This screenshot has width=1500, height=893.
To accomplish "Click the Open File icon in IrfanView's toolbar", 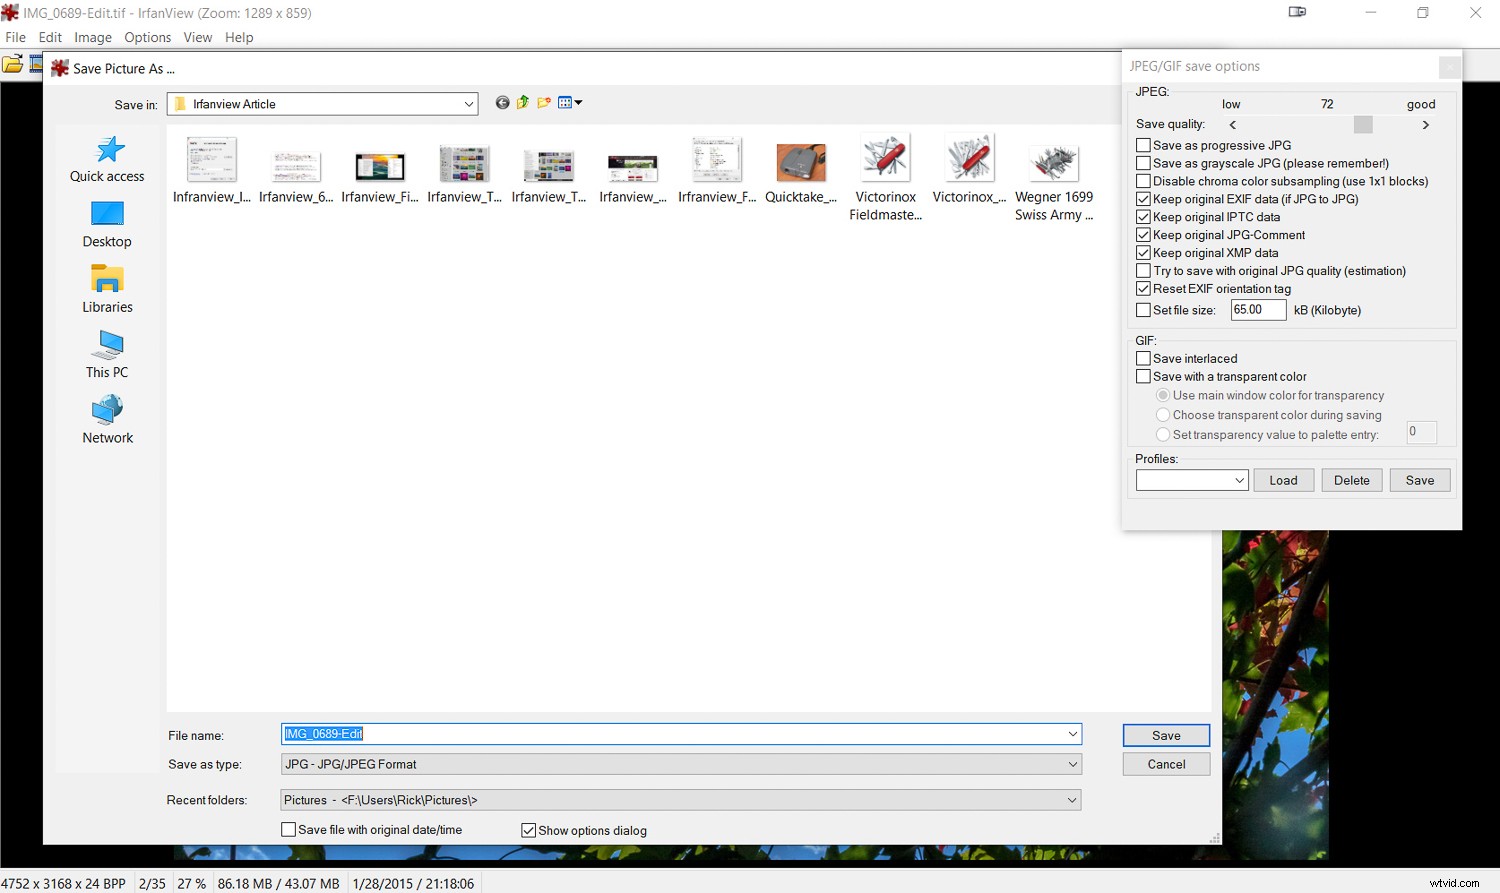I will coord(13,63).
